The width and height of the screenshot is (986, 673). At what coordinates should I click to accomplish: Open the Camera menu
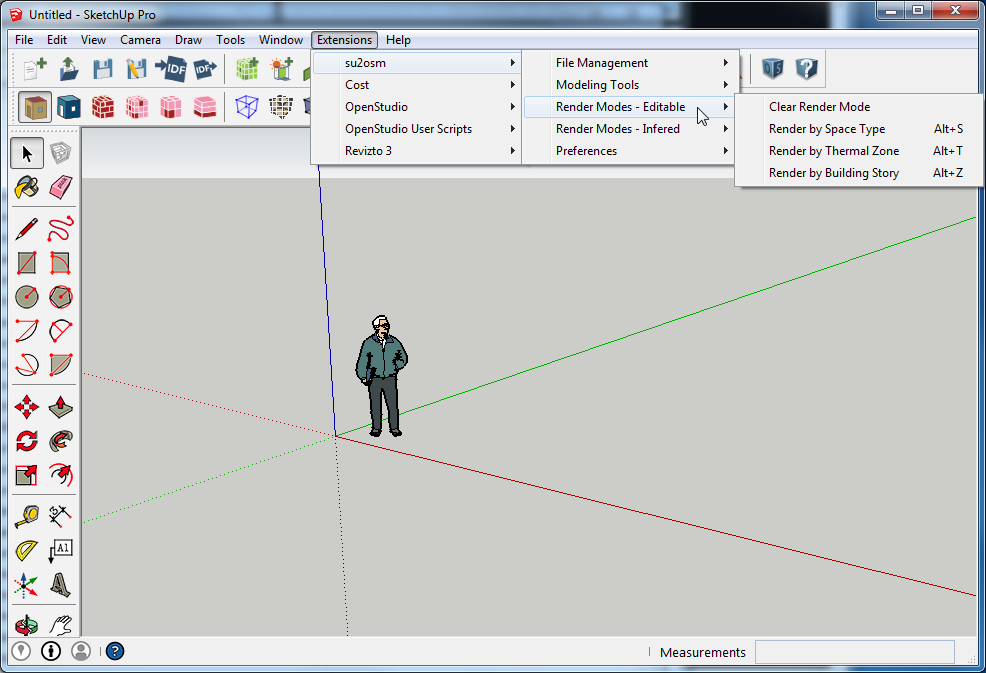tap(140, 40)
